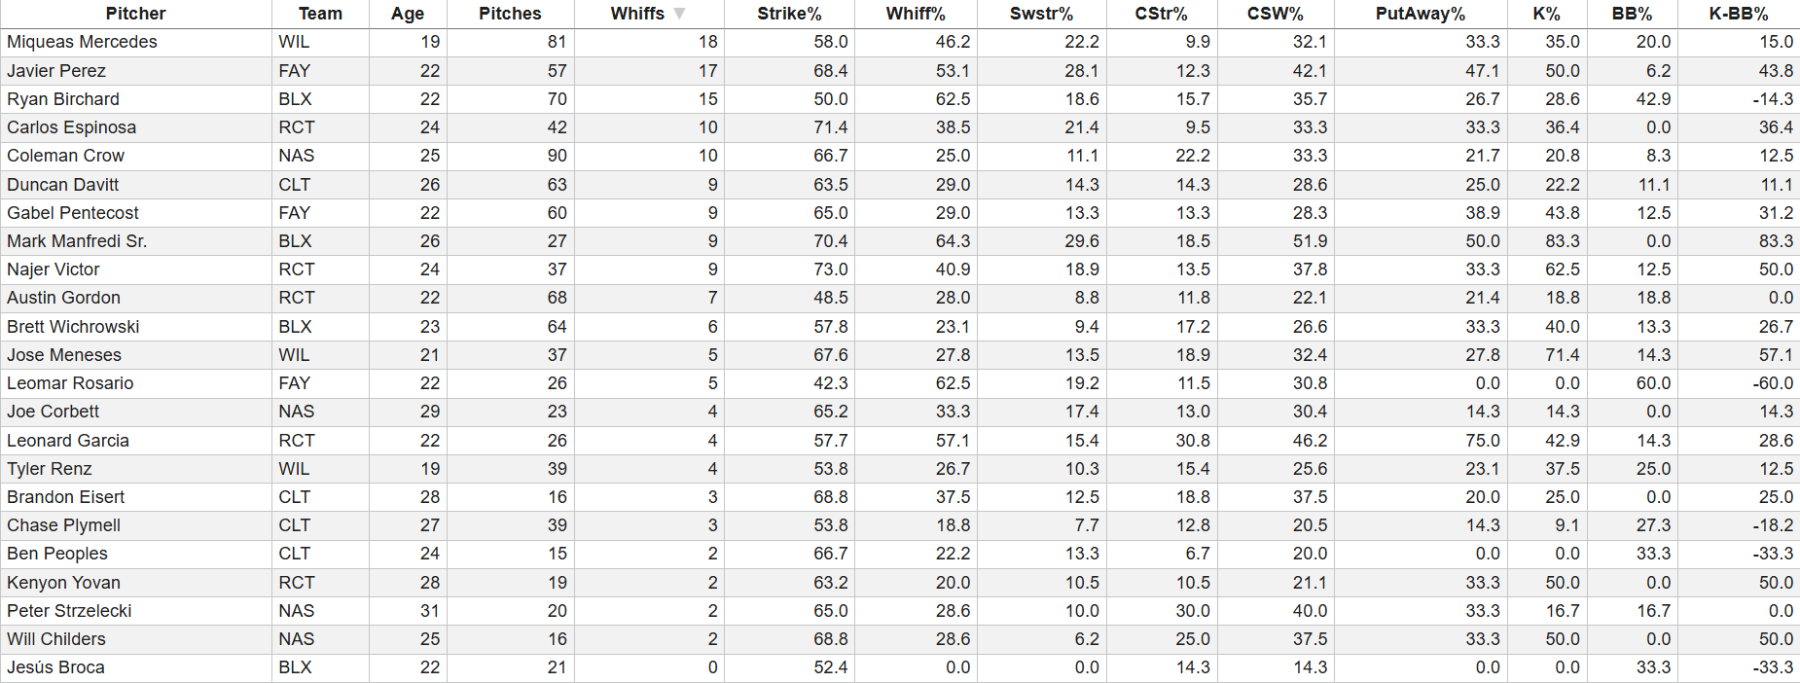
Task: Click the Whiffs sort descending arrow
Action: tap(680, 14)
